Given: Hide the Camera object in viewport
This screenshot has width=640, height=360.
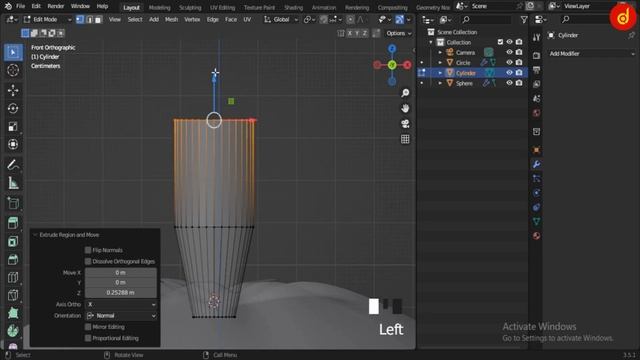Looking at the screenshot, I should pyautogui.click(x=509, y=52).
